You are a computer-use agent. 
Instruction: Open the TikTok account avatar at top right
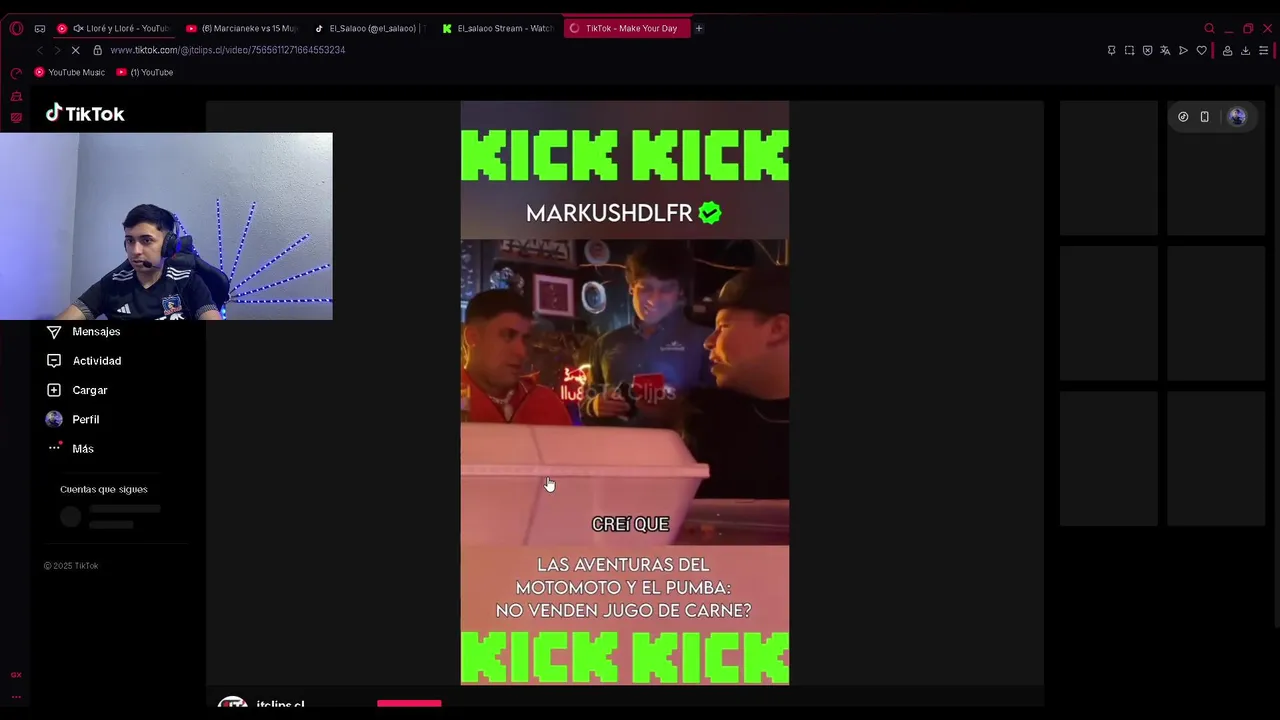coord(1237,117)
